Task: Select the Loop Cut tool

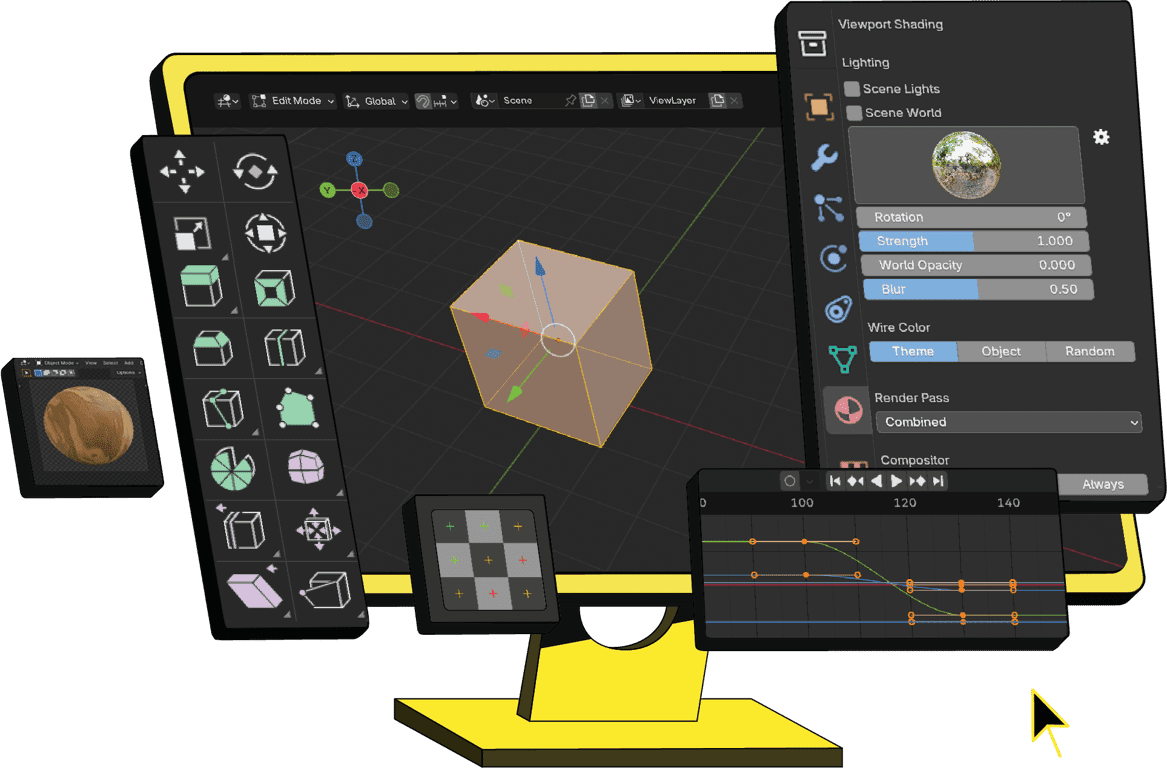Action: click(x=284, y=347)
